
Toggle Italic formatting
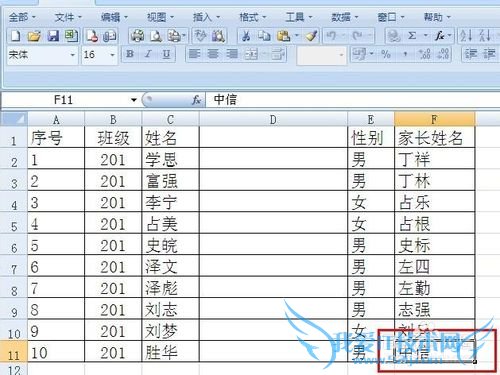148,54
